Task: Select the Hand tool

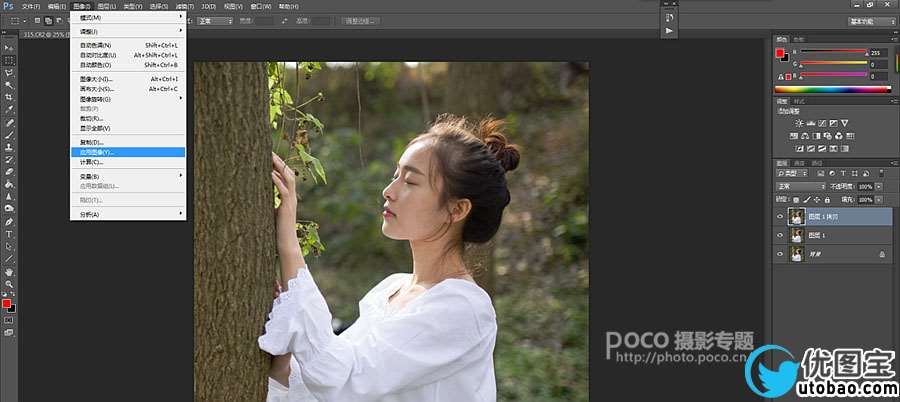Action: coord(9,272)
